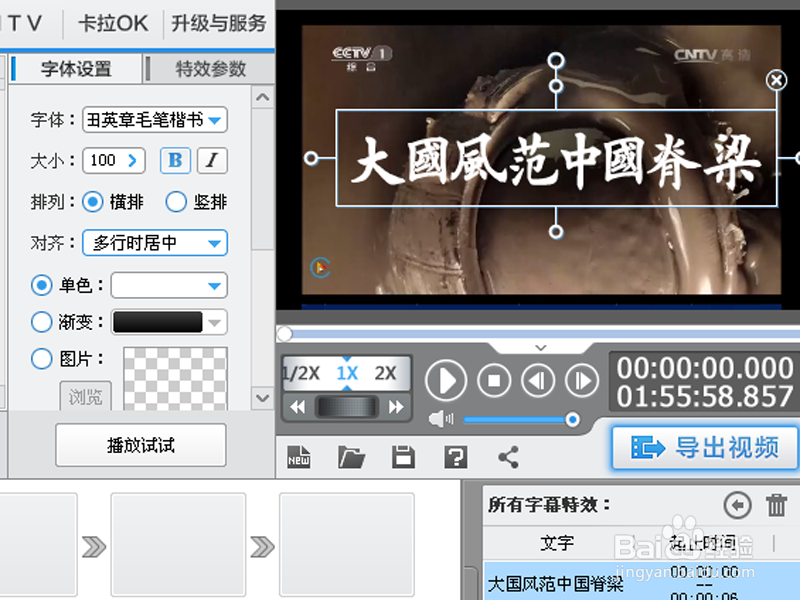800x600 pixels.
Task: Select 图片 image fill option
Action: [41, 359]
